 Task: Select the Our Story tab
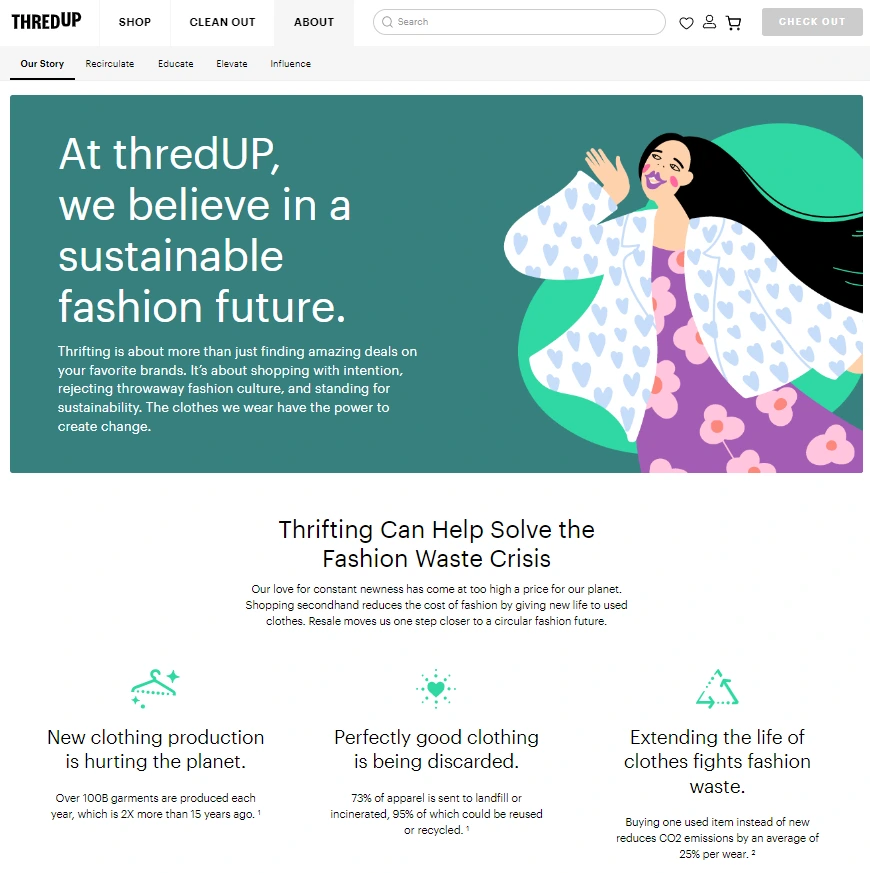[x=42, y=63]
